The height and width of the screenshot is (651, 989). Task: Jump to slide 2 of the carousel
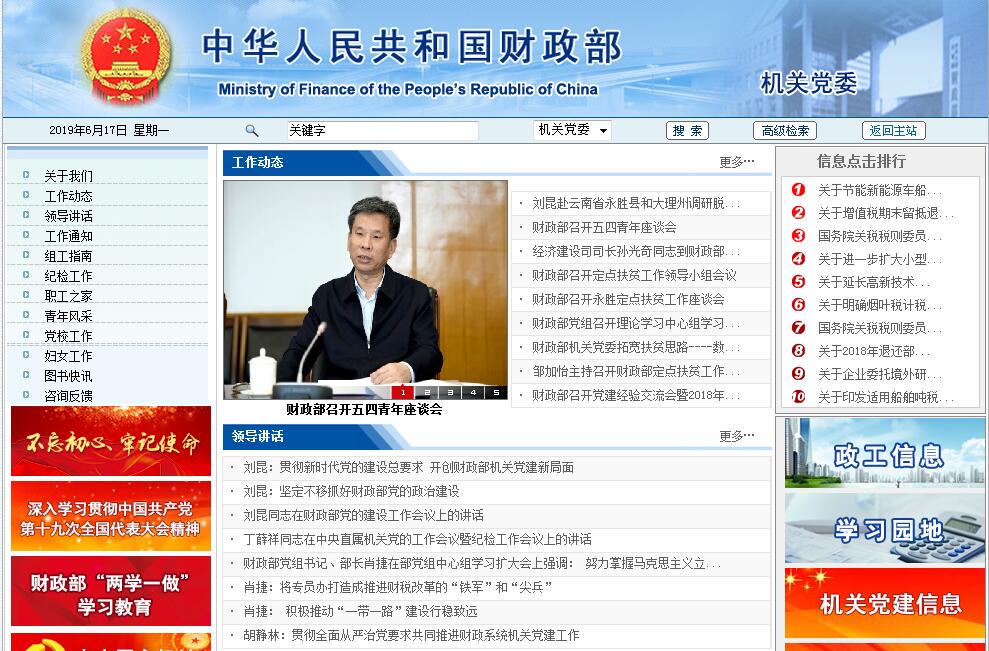[x=426, y=393]
